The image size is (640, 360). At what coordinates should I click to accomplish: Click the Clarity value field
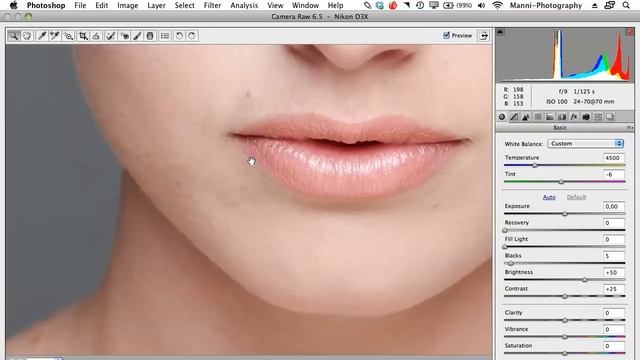click(613, 313)
